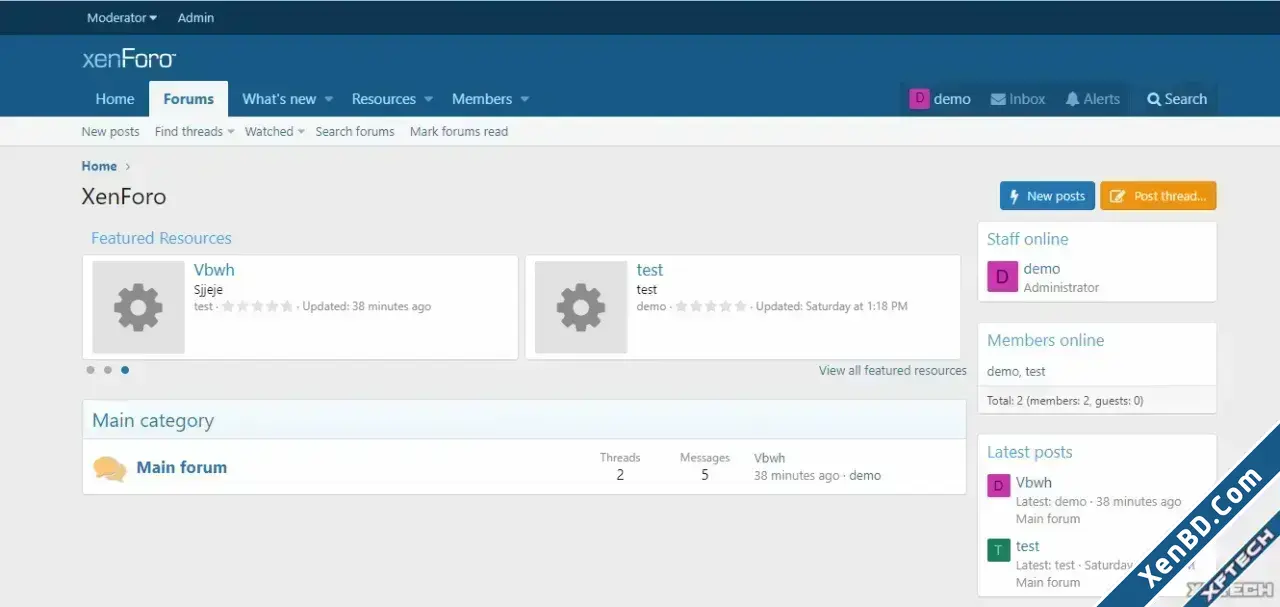Open the Vbwh featured resource title

point(214,270)
